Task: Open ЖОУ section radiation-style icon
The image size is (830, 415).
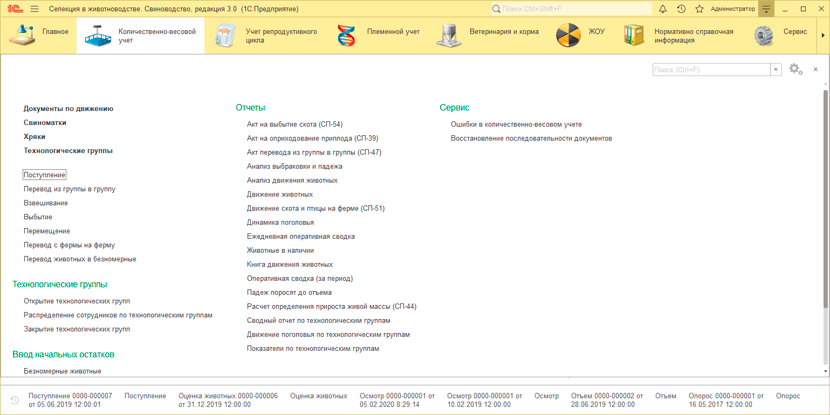Action: click(x=568, y=35)
